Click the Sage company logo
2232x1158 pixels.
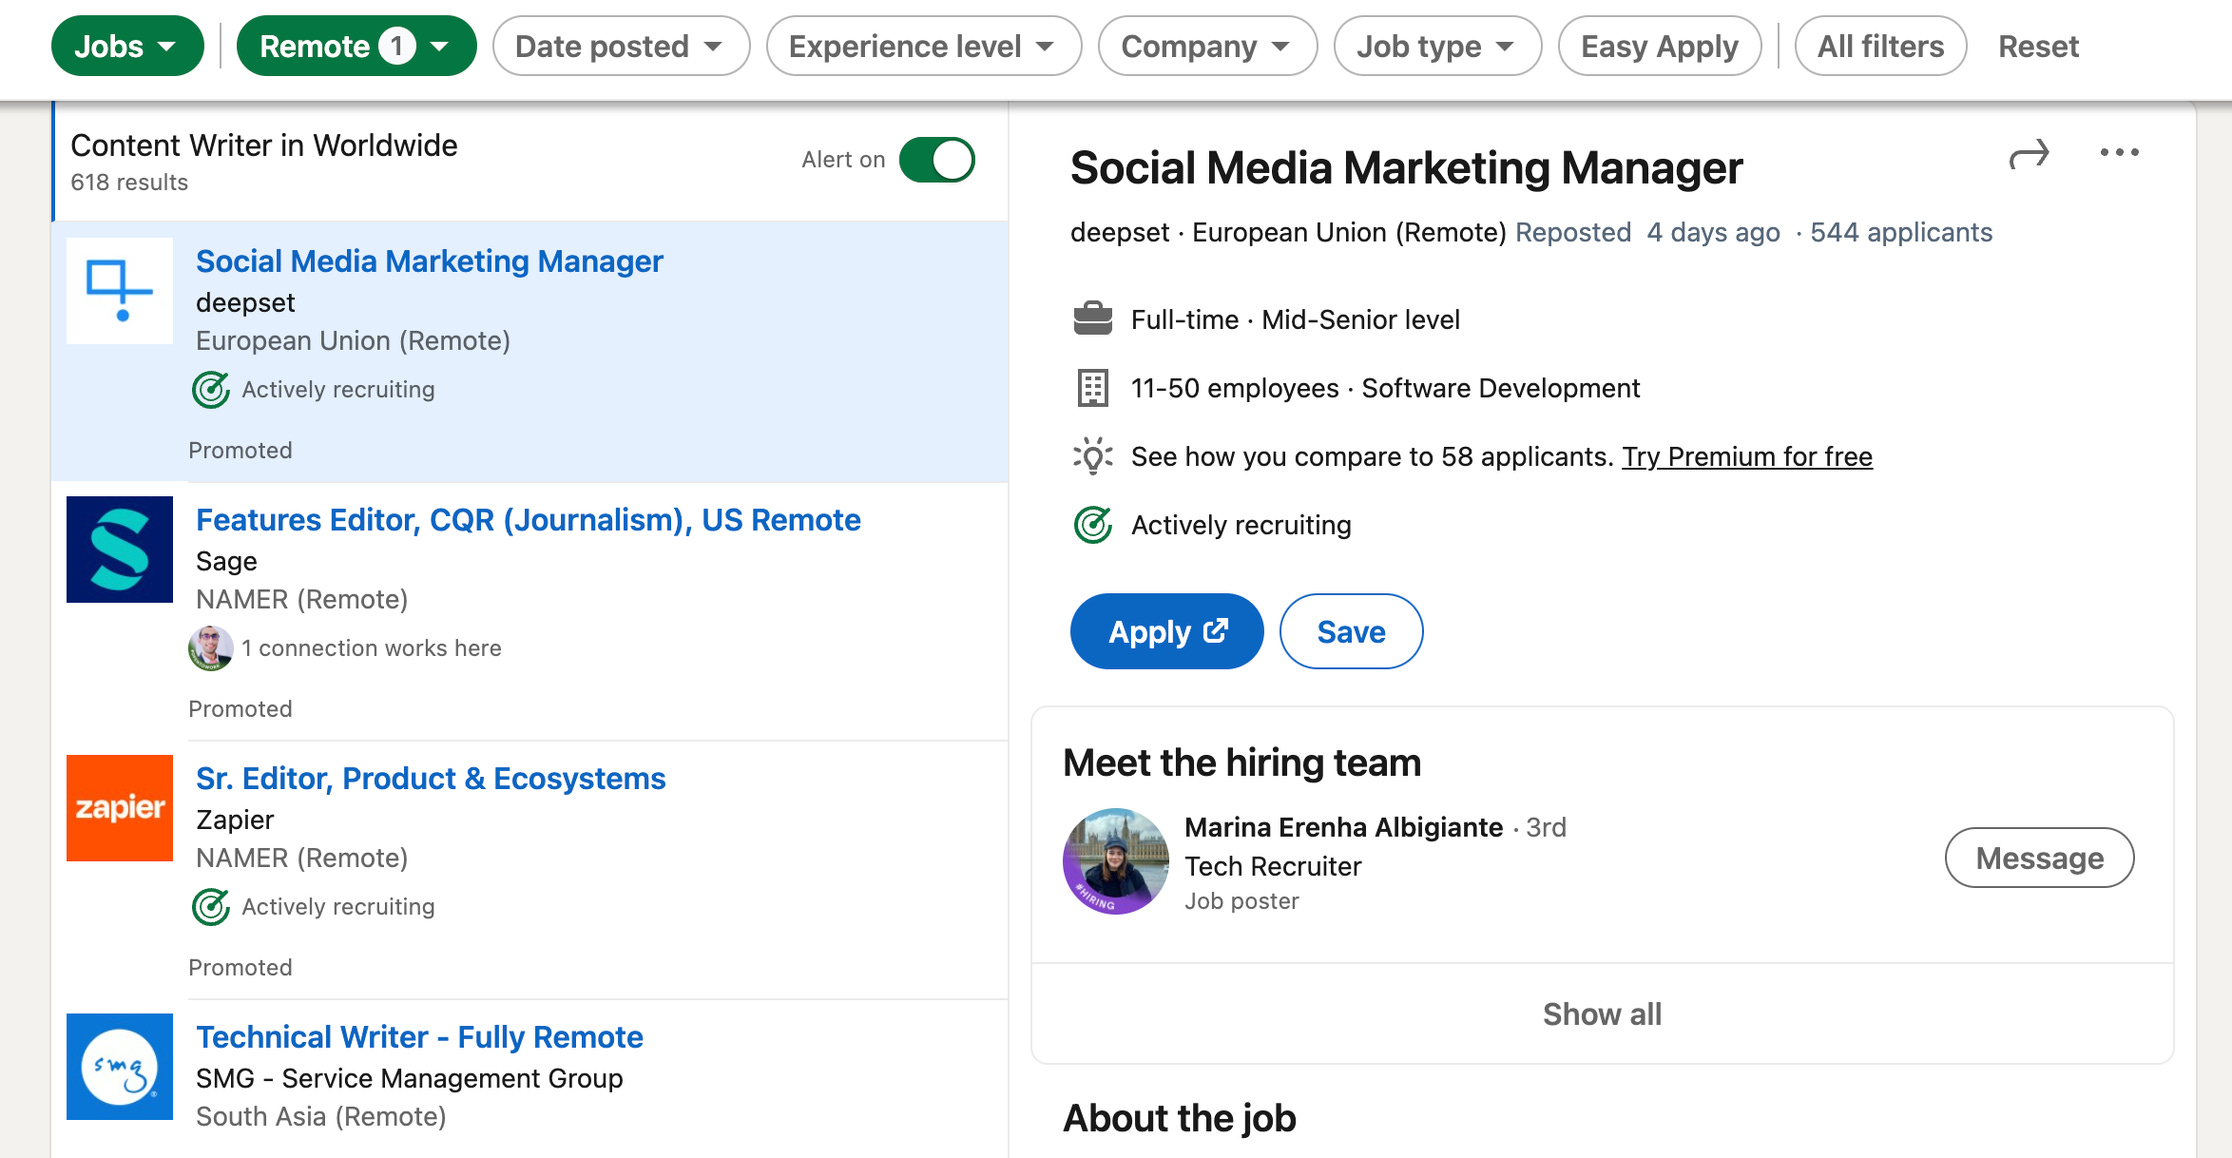[120, 550]
